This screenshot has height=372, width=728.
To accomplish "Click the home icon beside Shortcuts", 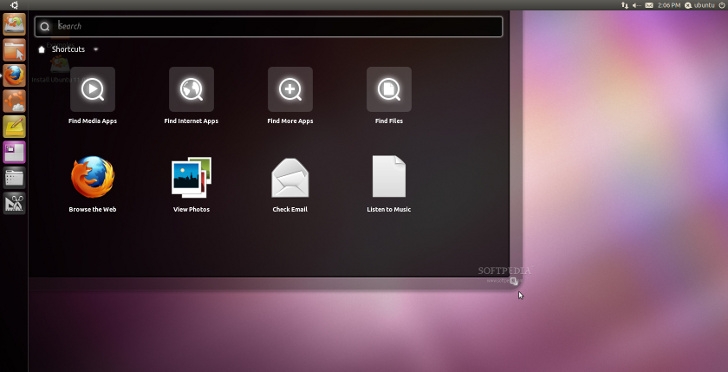I will point(41,49).
